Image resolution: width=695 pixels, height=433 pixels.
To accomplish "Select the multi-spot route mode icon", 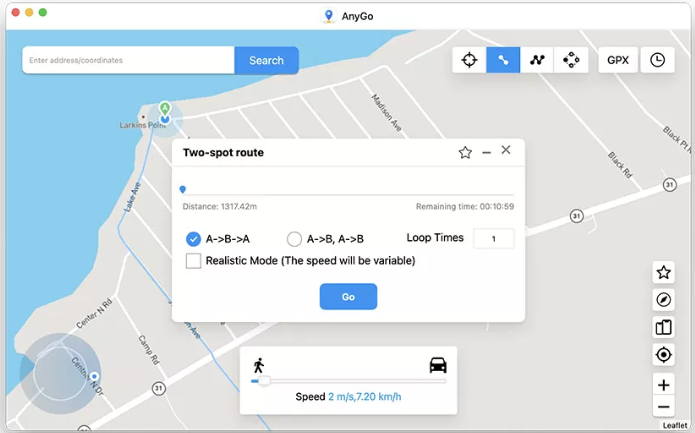I will tap(537, 60).
